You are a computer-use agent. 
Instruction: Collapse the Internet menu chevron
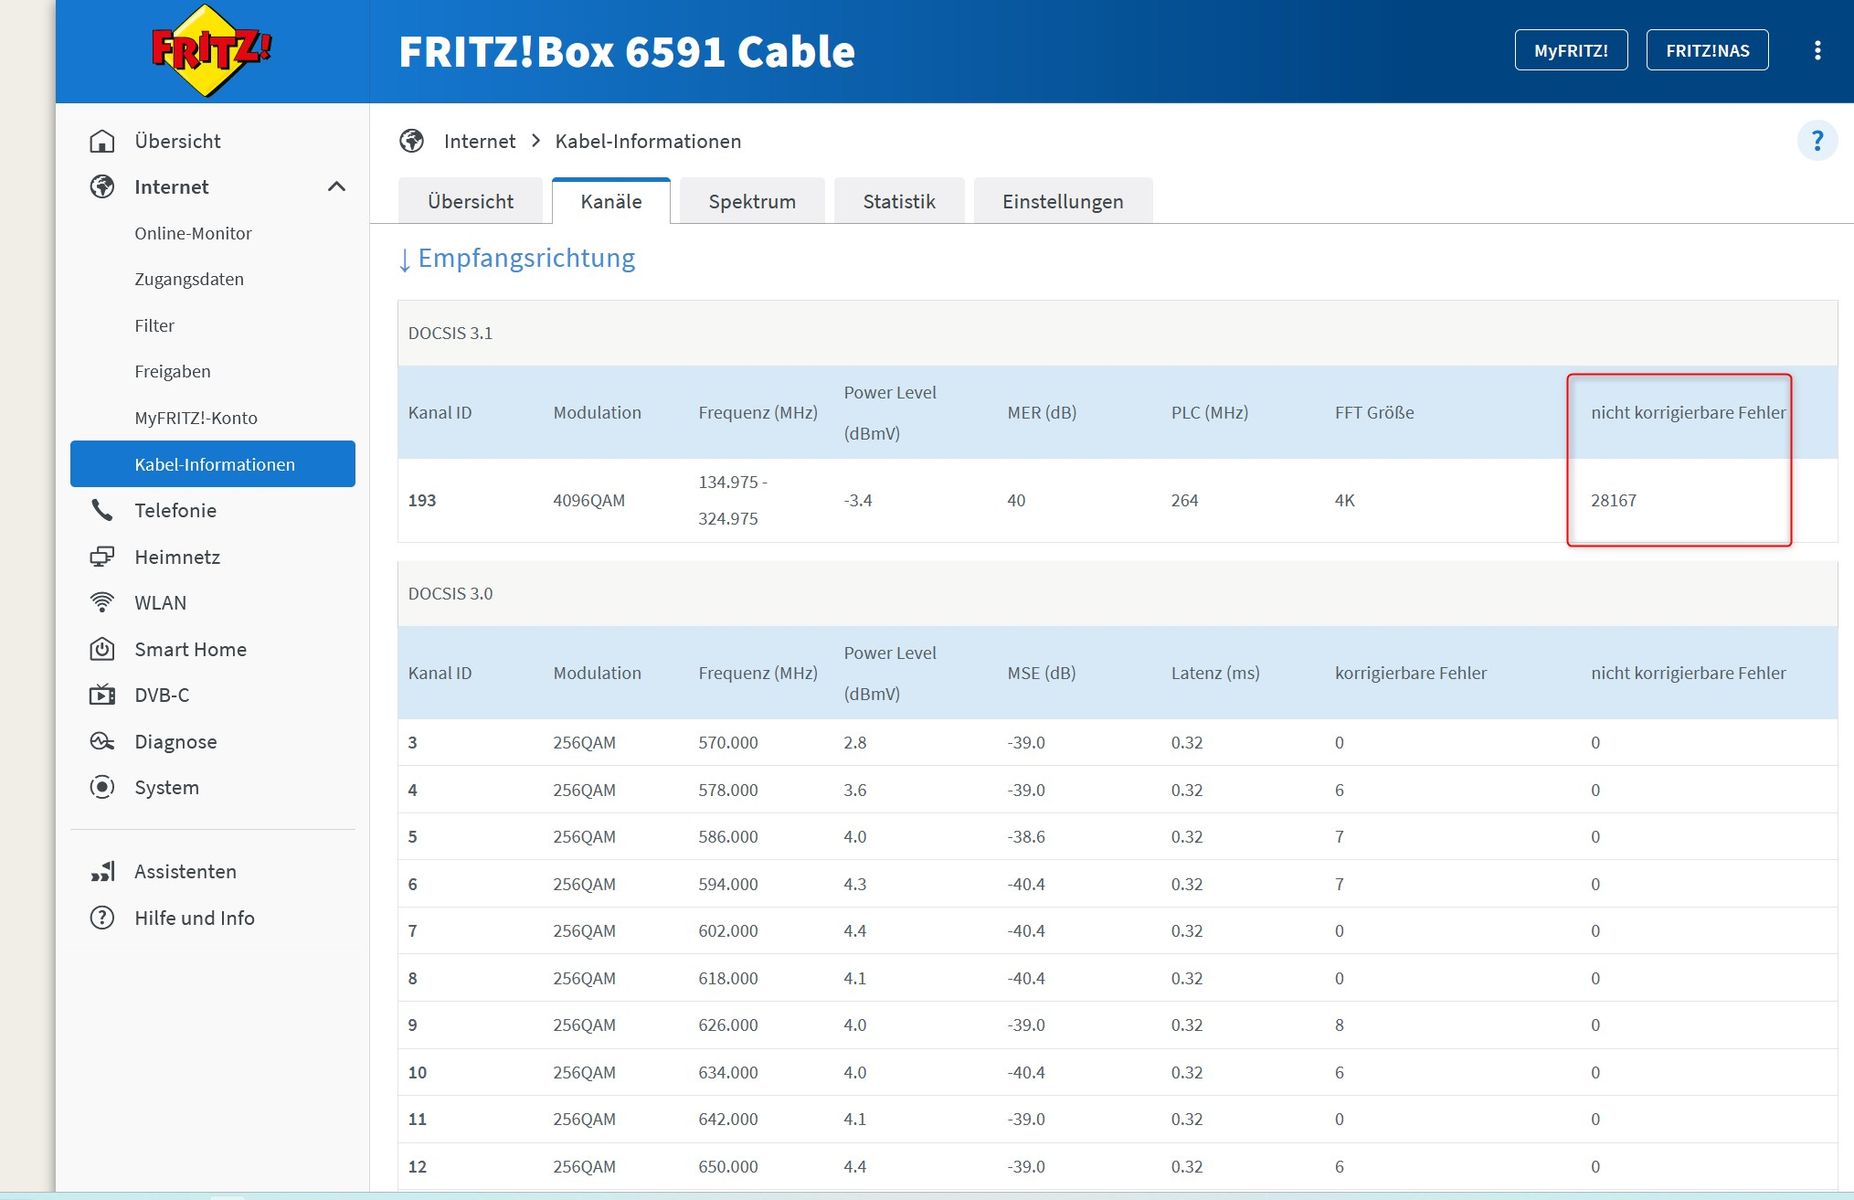coord(337,187)
